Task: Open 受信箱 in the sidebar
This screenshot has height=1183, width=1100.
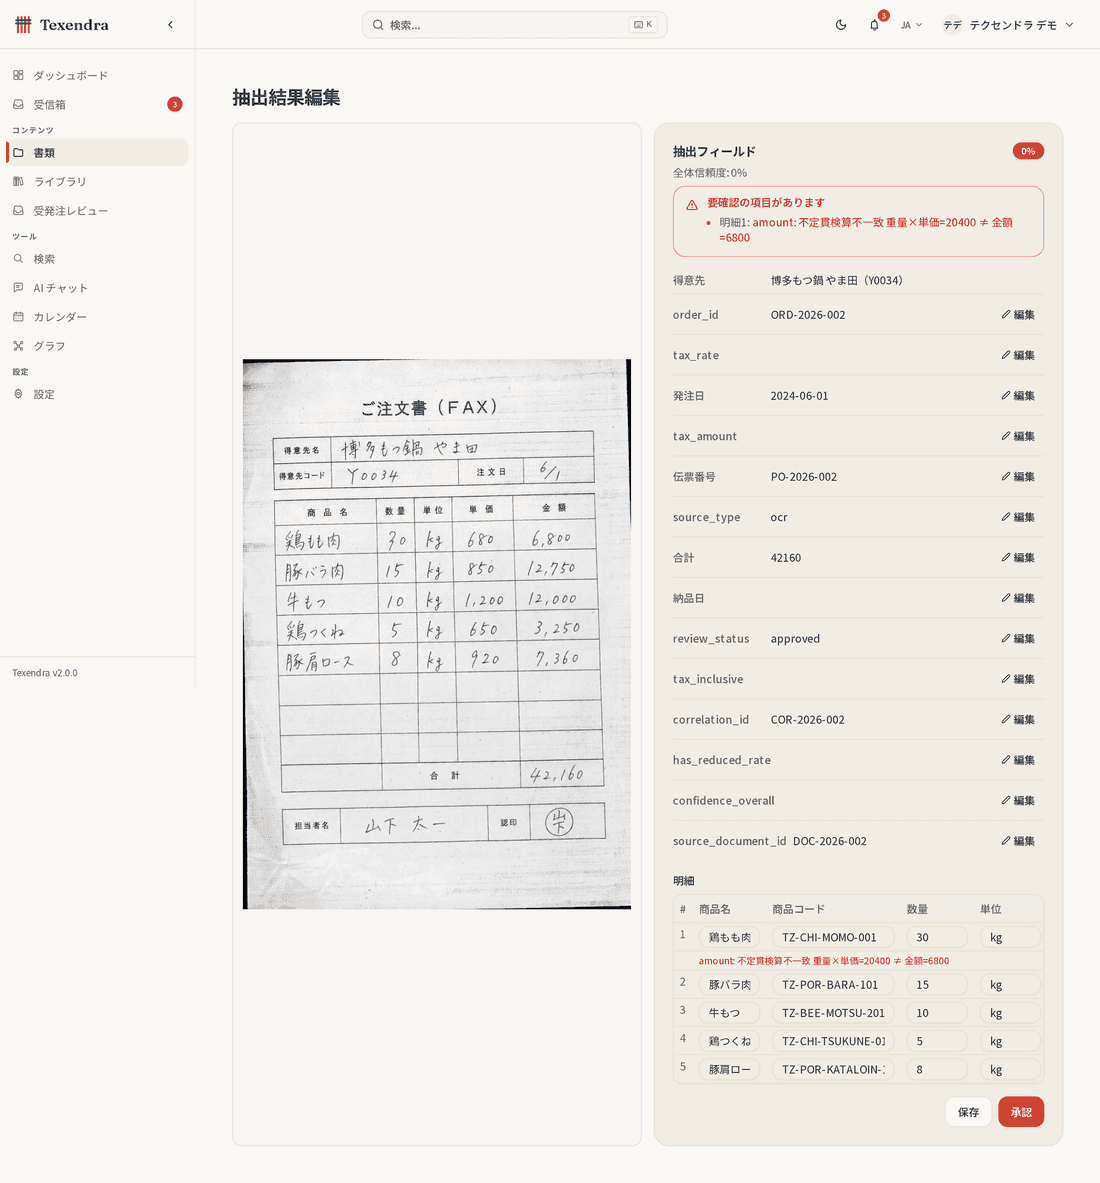Action: click(x=97, y=104)
